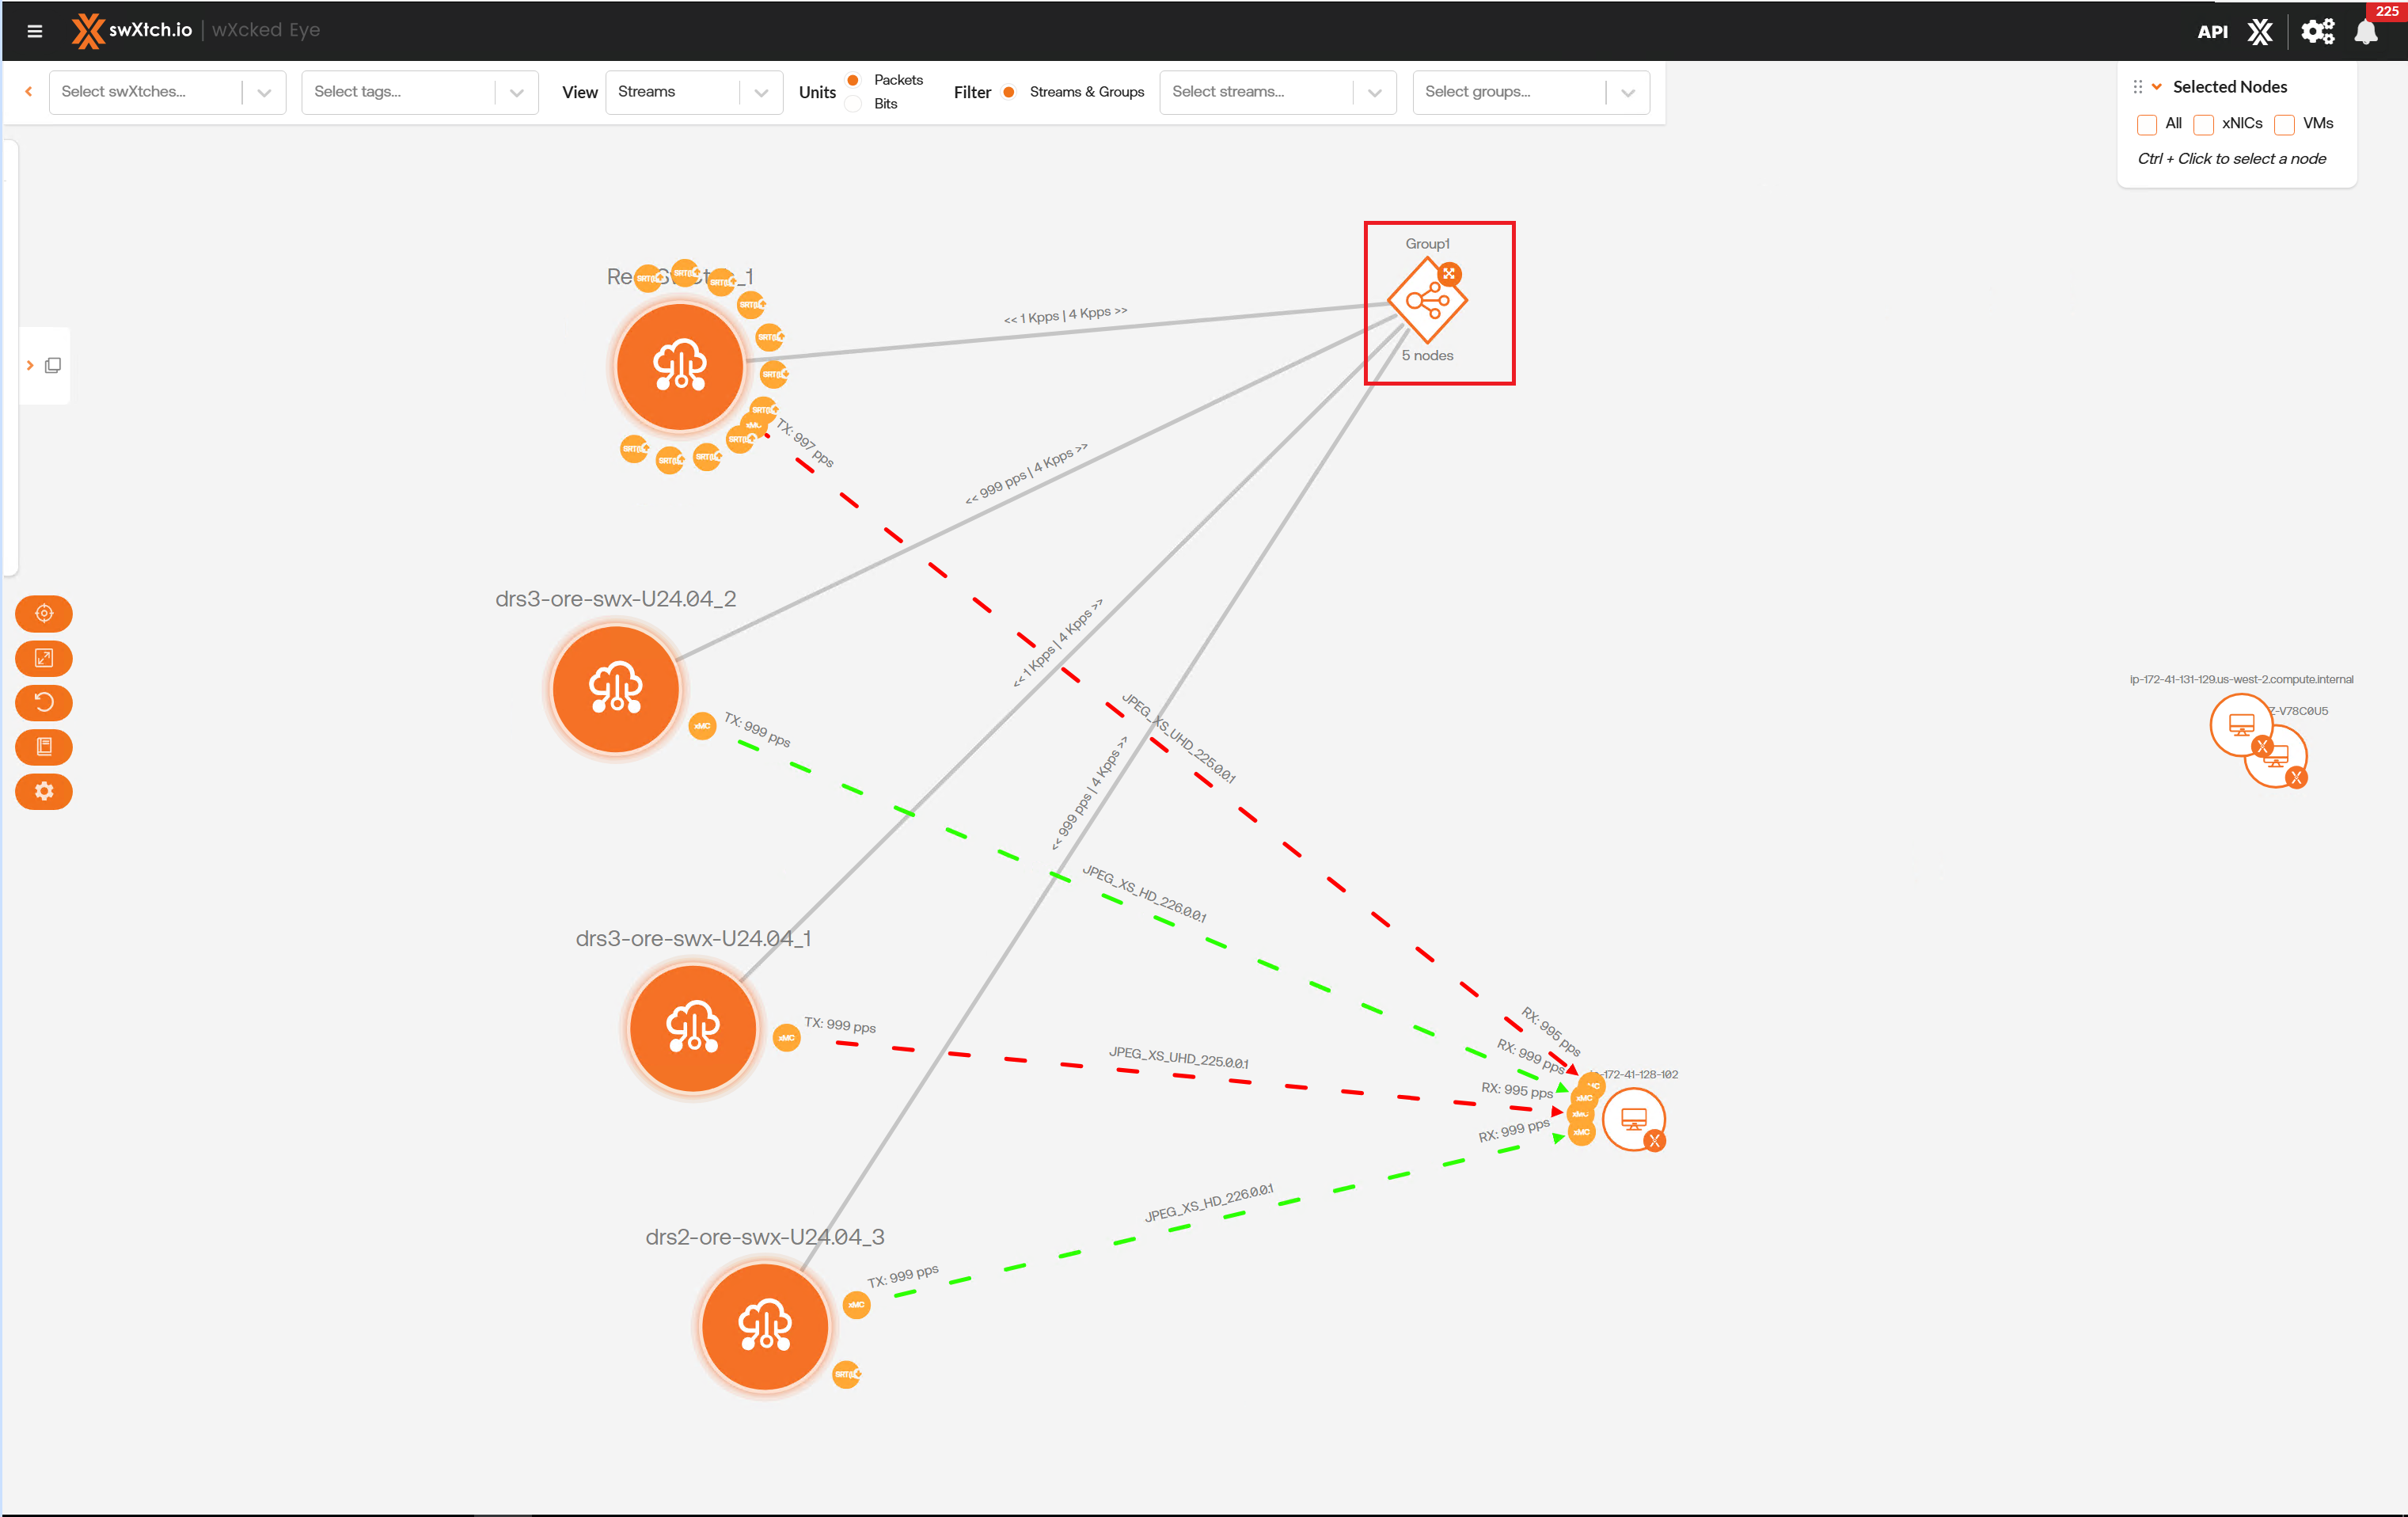
Task: Expand the Group1 node cluster icon
Action: point(1449,273)
